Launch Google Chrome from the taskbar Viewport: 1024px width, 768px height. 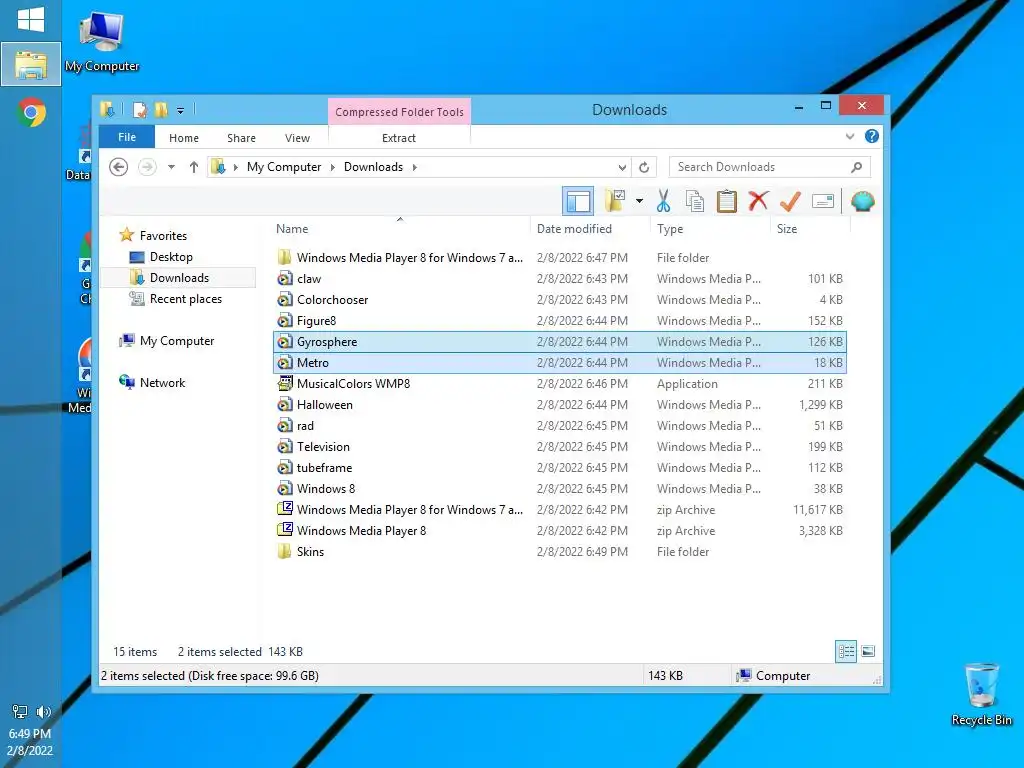31,112
